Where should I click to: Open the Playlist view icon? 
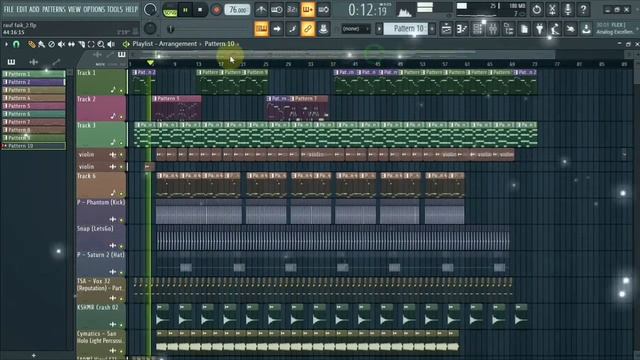click(446, 29)
